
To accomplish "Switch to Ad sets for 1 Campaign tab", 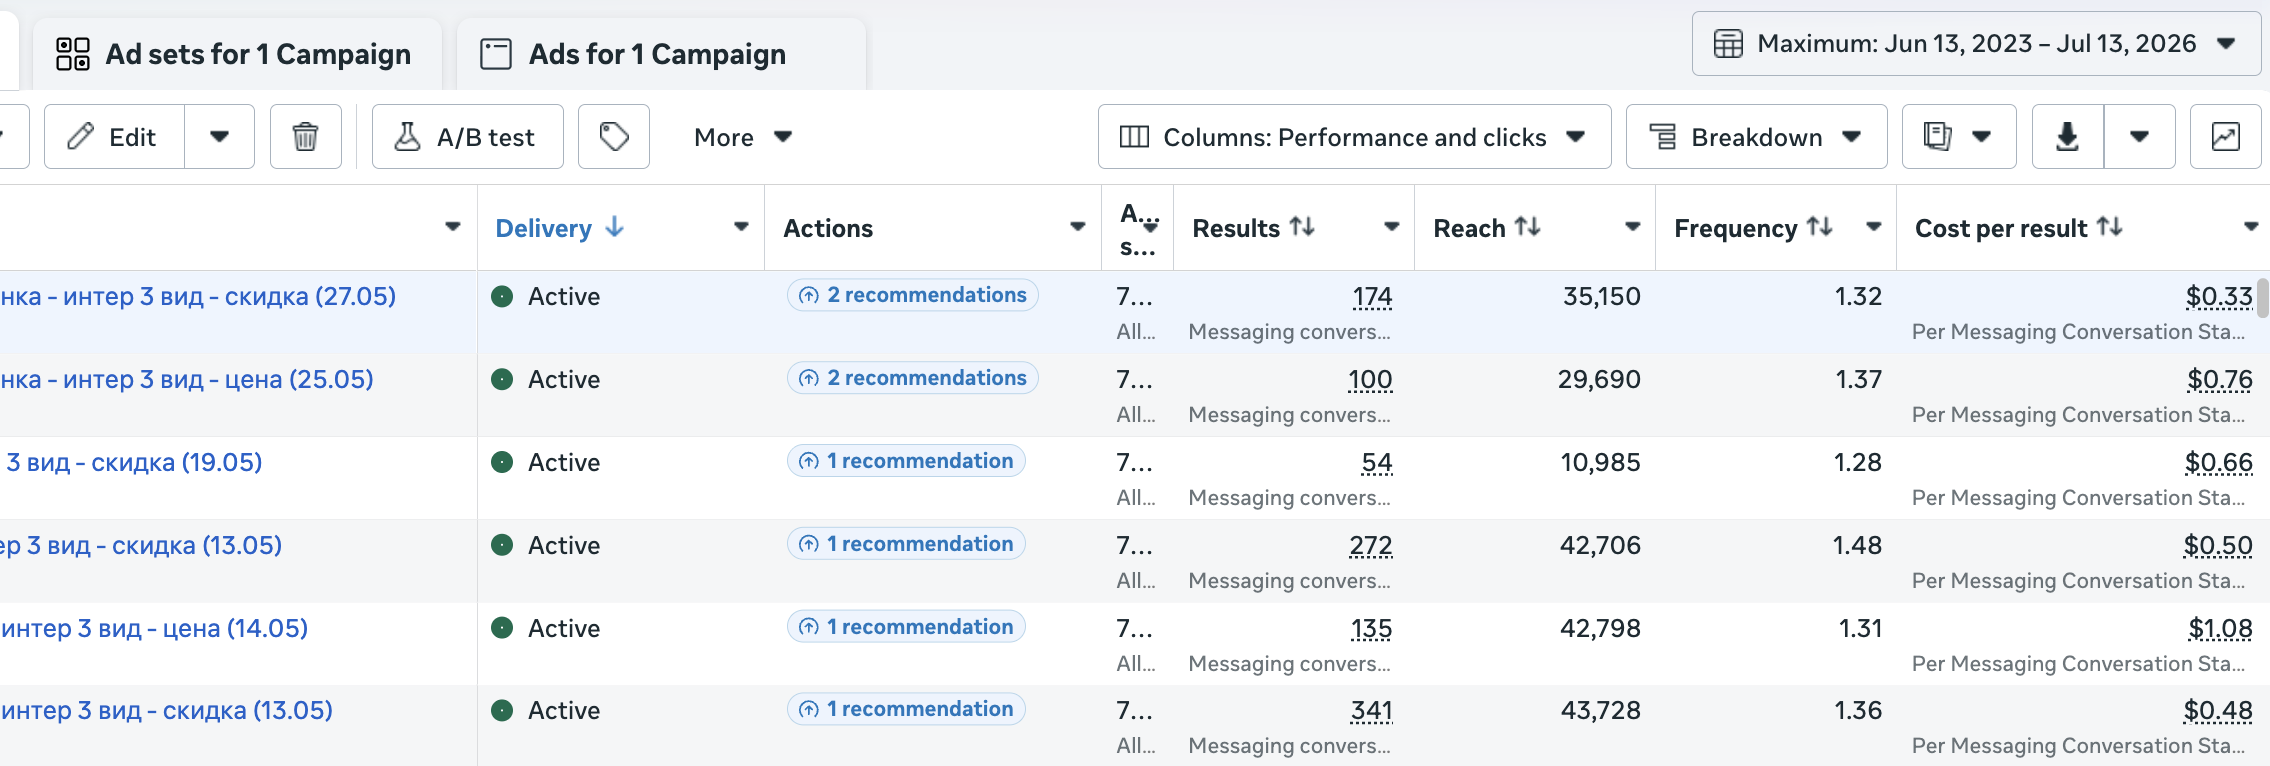I will tap(238, 54).
